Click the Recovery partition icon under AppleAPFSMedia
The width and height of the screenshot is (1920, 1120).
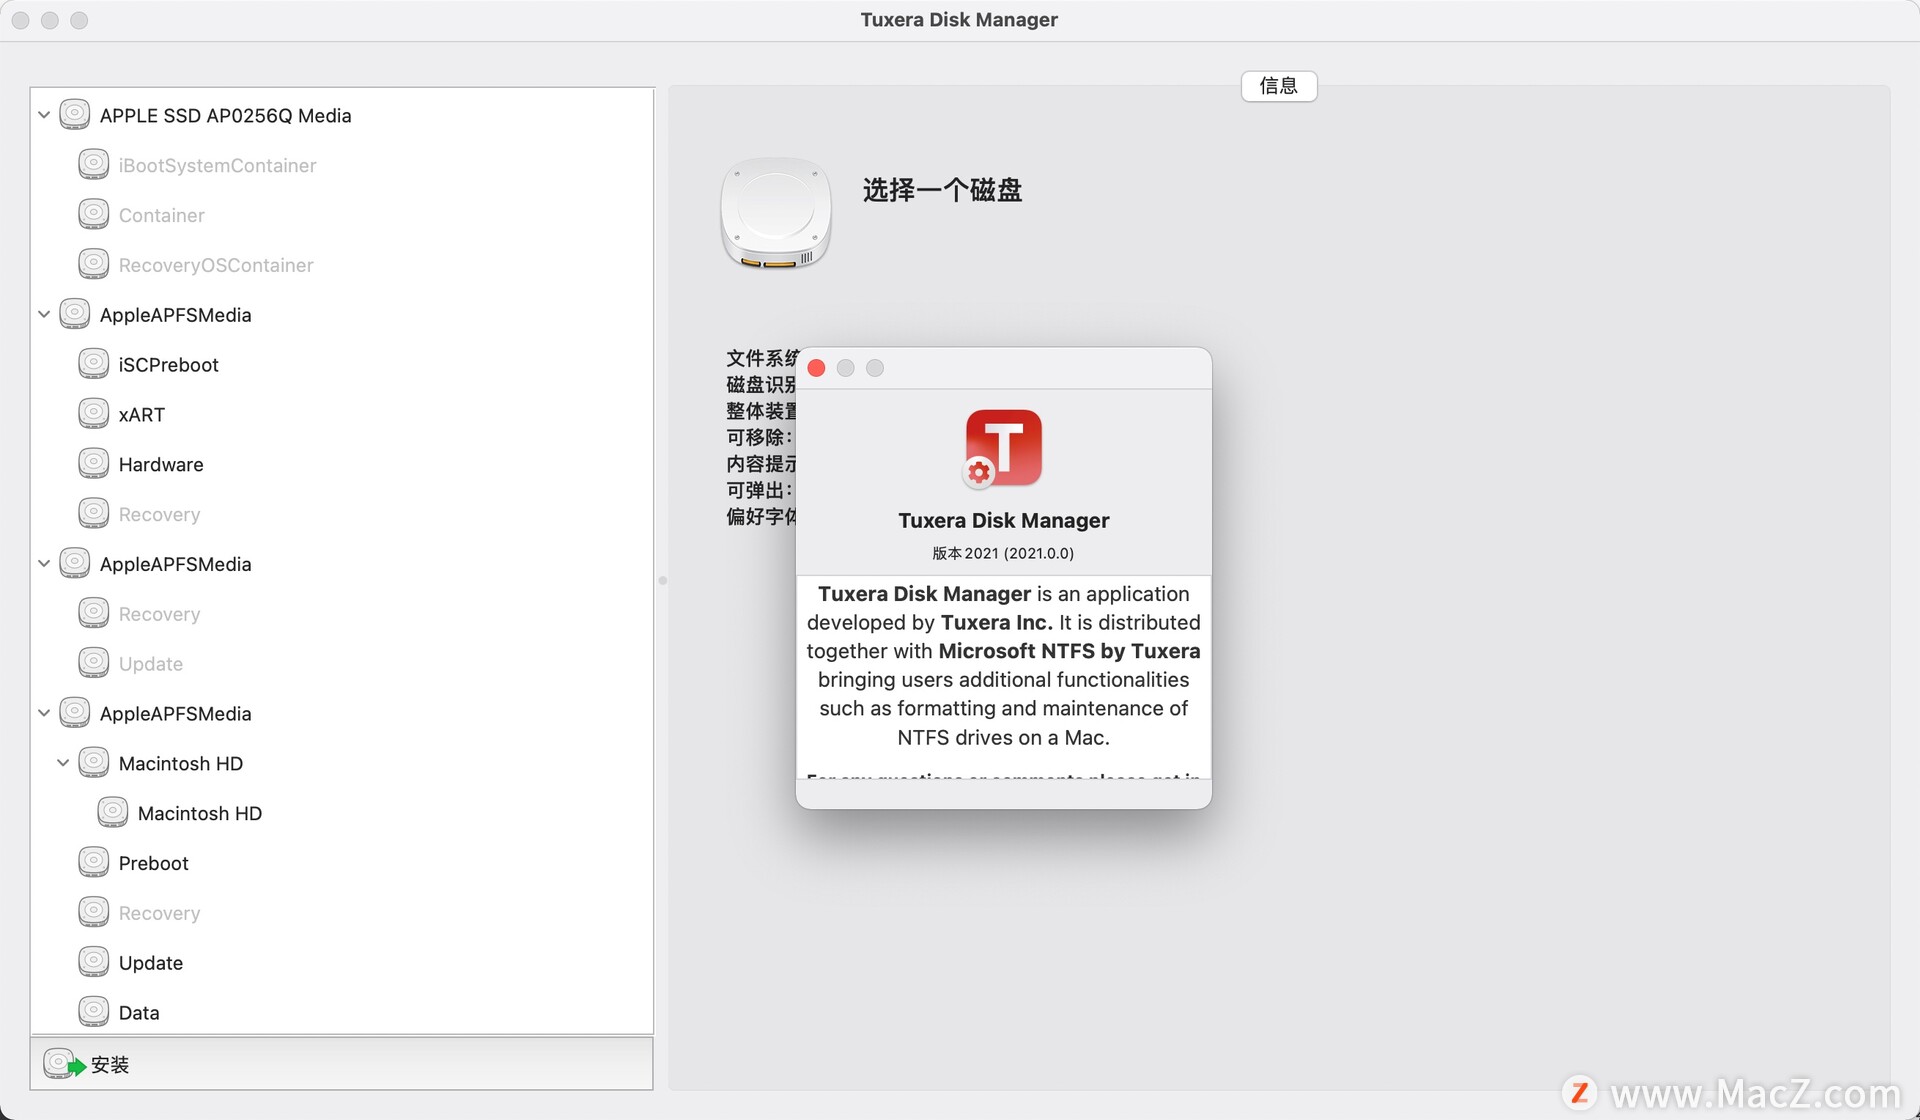pos(93,513)
